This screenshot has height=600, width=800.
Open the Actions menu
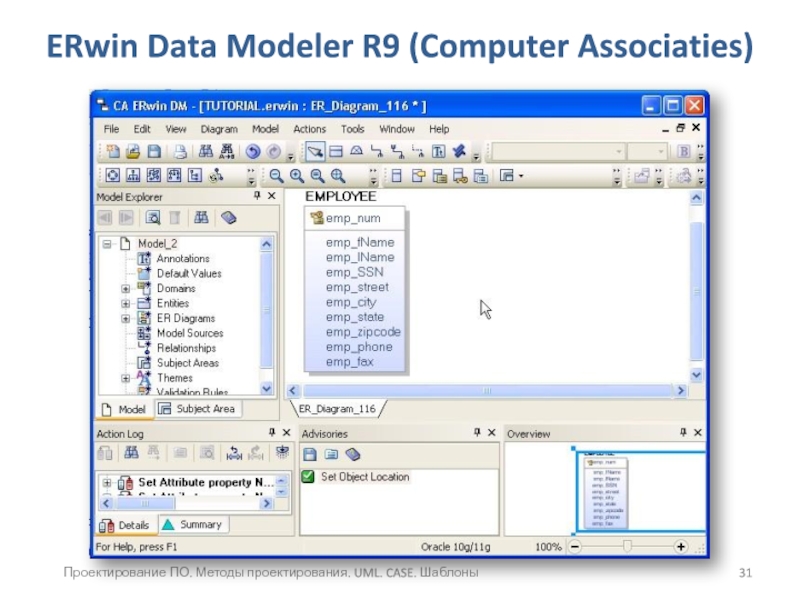coord(309,129)
